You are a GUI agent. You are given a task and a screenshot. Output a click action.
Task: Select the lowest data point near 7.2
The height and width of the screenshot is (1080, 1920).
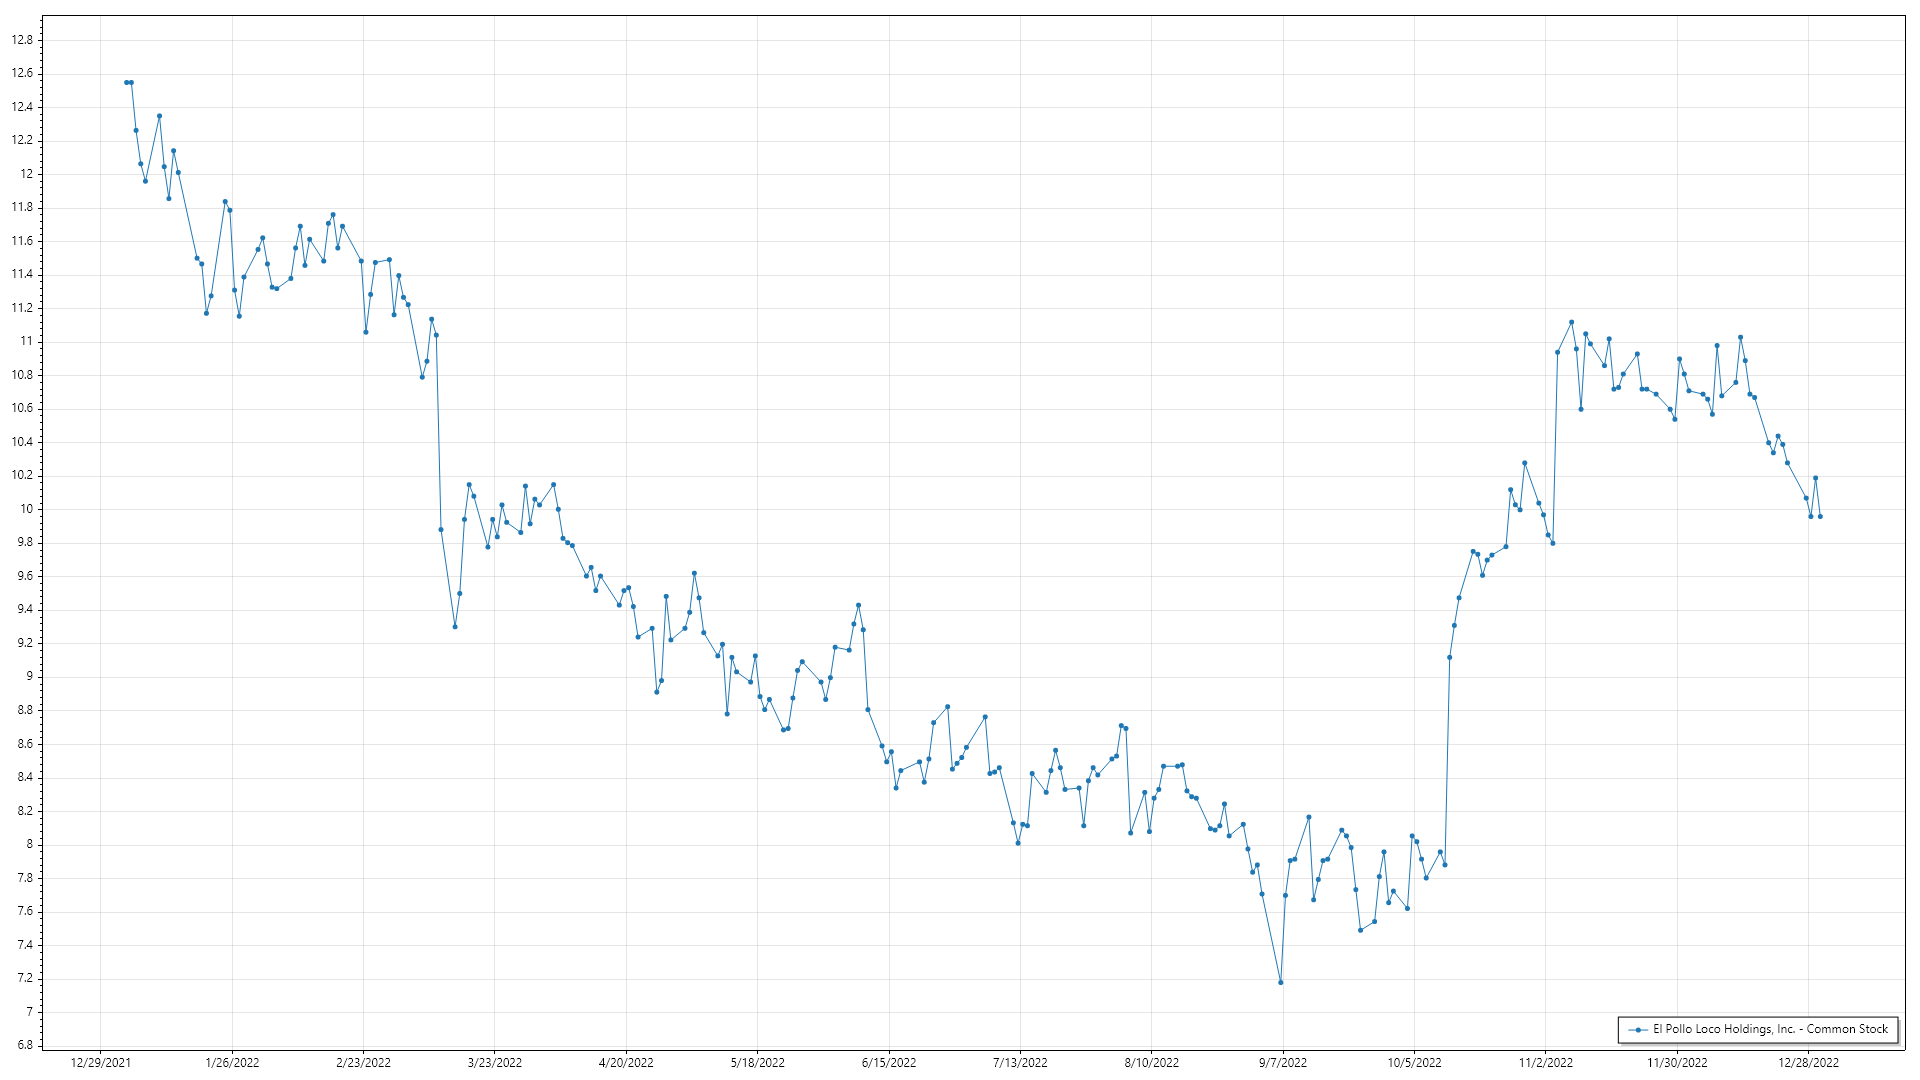tap(1281, 983)
